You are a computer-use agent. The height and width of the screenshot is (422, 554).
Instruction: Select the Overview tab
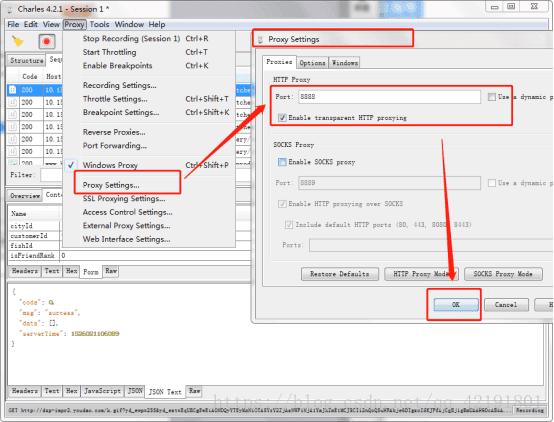(x=25, y=196)
